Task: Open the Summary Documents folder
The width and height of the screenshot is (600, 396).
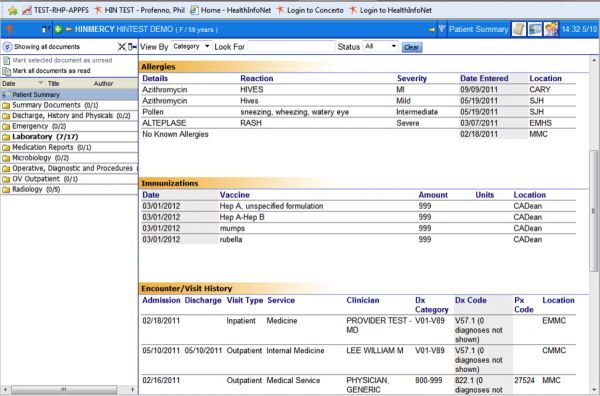Action: [69, 105]
